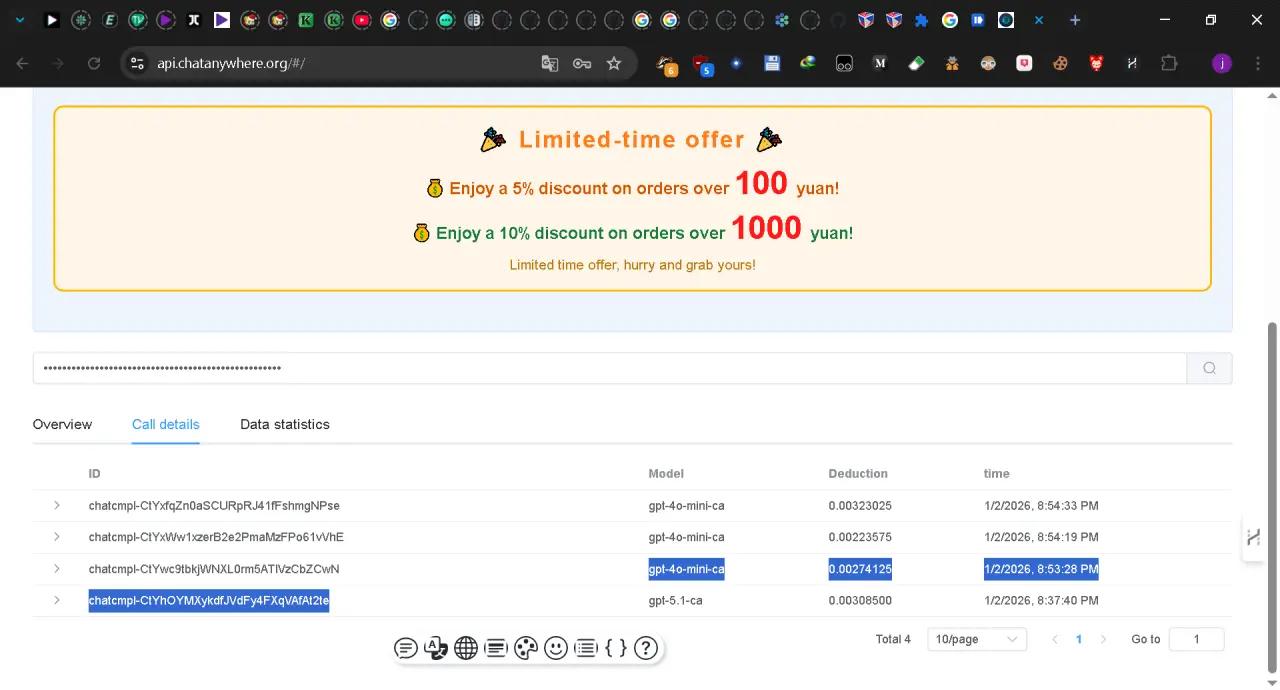The height and width of the screenshot is (690, 1280).
Task: Click ID text chatcmpl-CtYhOYMXykdfJVdFy4FXqVAfAt2te
Action: click(x=209, y=600)
